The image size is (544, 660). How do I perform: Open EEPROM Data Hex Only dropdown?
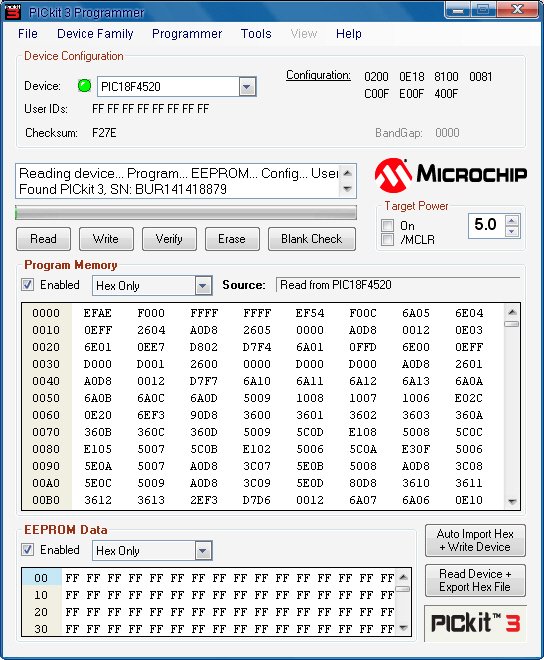point(203,551)
